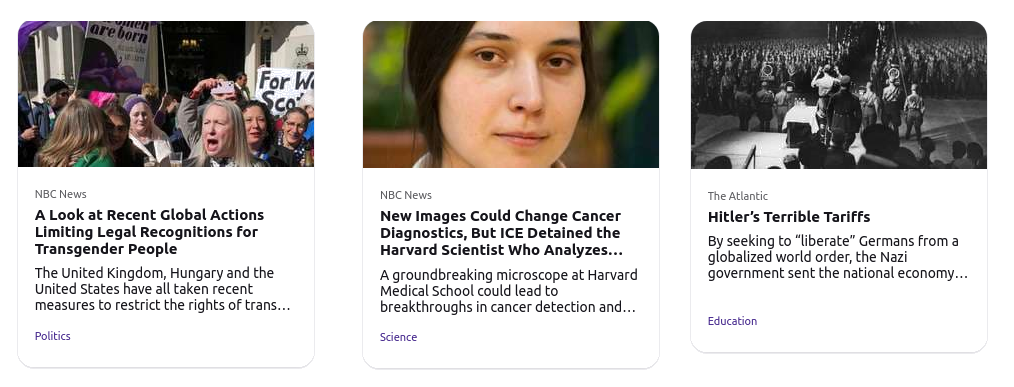This screenshot has height=387, width=1014.
Task: Select the Politics category tag
Action: click(x=52, y=336)
